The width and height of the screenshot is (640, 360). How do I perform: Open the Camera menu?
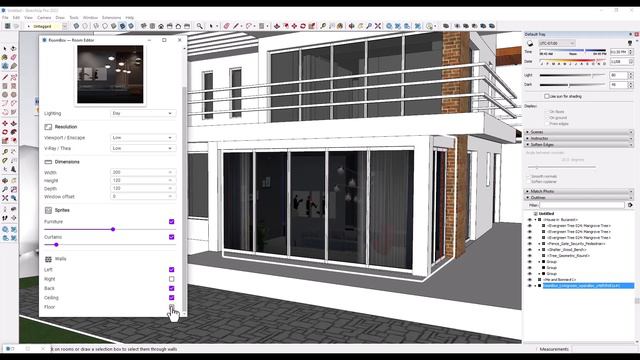44,18
